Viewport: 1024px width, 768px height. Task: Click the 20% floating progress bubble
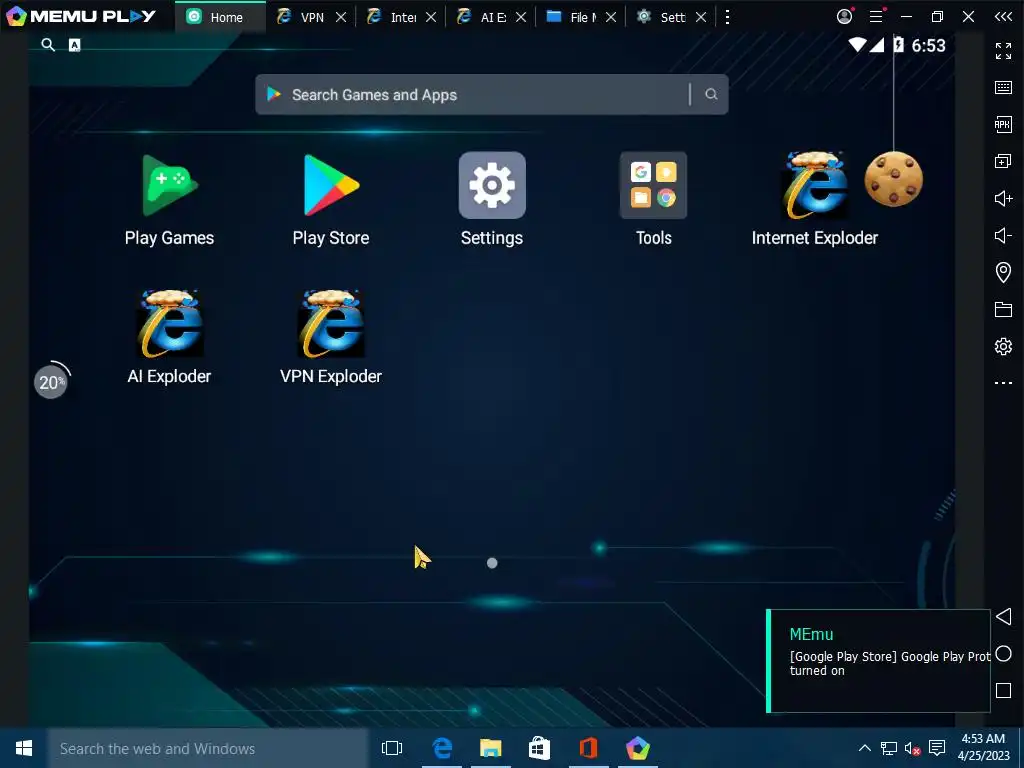click(x=51, y=381)
